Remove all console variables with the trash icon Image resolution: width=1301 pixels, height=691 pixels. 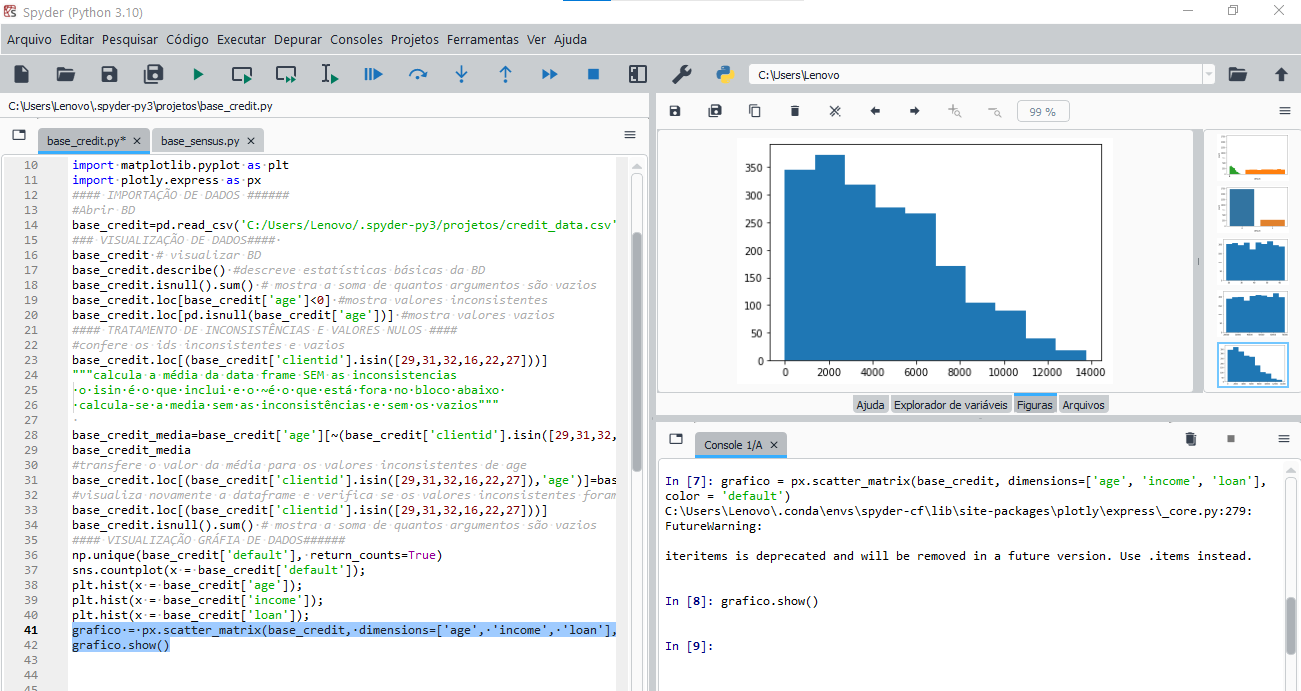(1189, 438)
